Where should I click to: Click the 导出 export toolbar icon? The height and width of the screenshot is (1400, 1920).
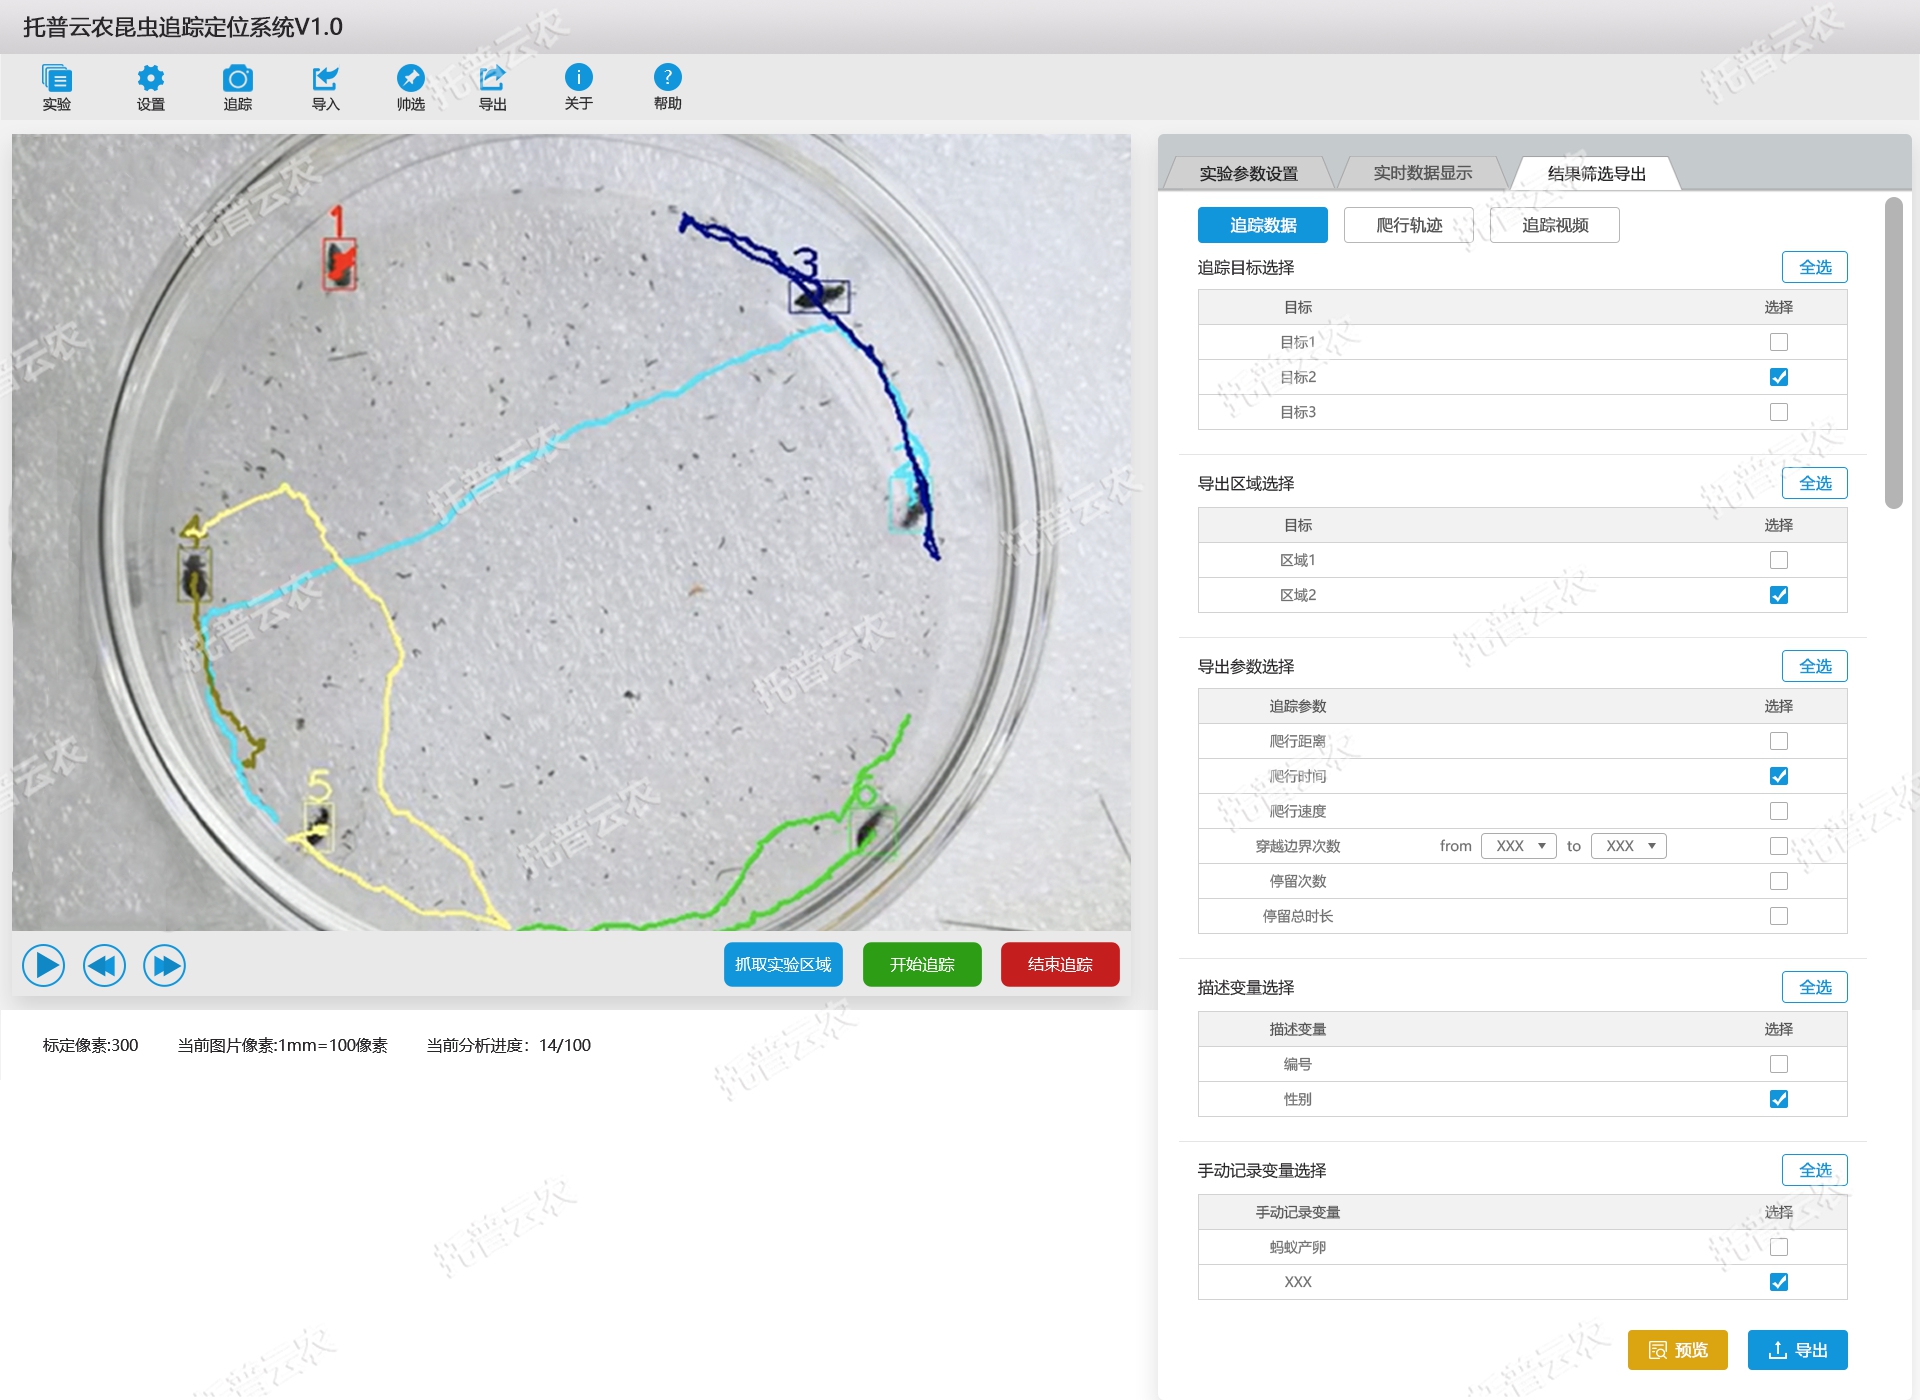pyautogui.click(x=492, y=79)
